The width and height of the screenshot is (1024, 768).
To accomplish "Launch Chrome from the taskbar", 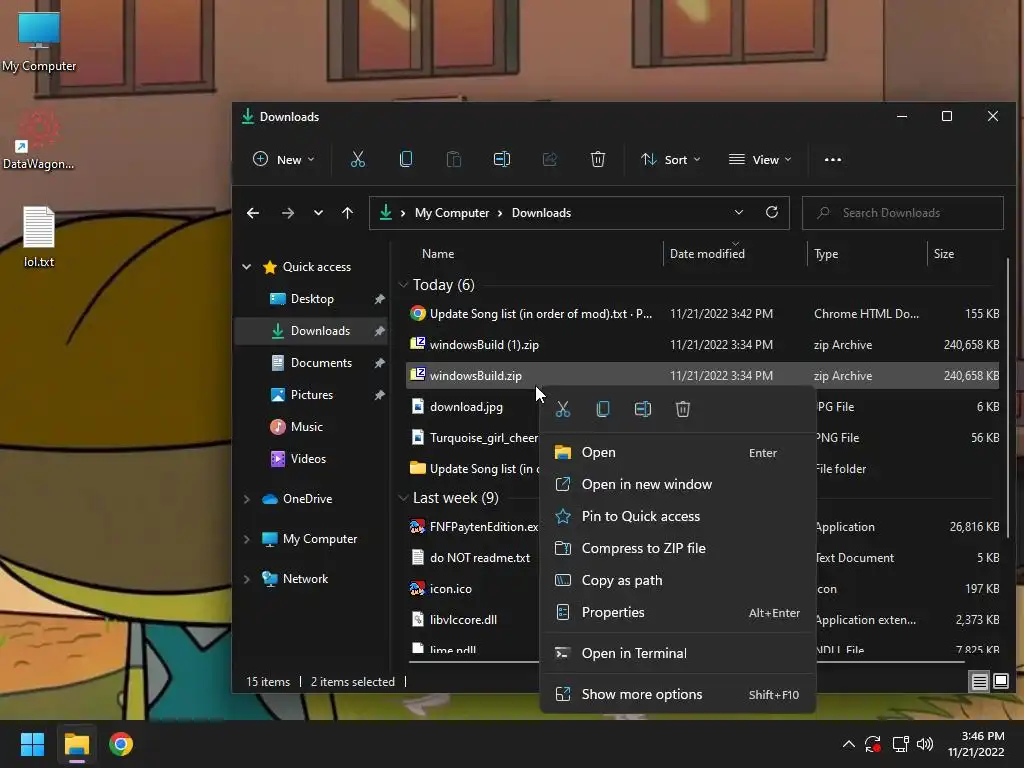I will point(121,744).
